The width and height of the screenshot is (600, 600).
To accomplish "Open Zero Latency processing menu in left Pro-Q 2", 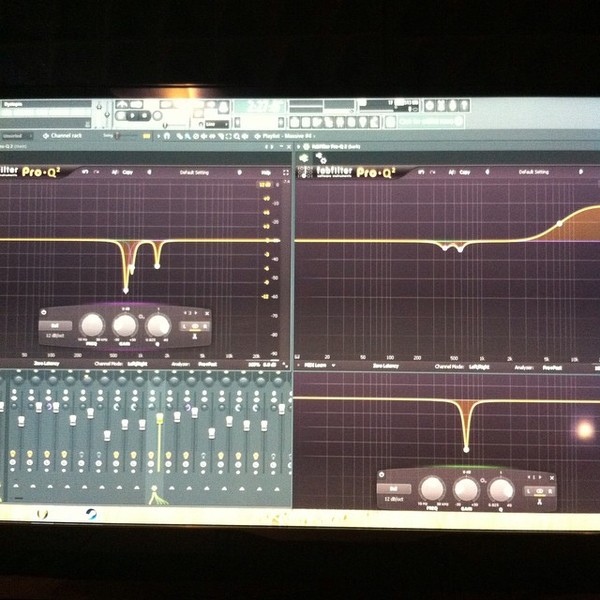I will coord(46,364).
